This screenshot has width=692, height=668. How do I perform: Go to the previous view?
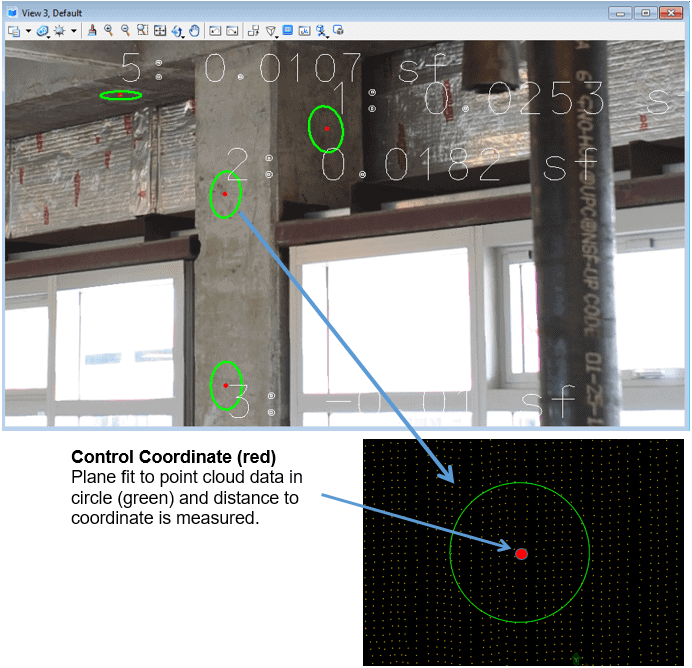point(214,31)
